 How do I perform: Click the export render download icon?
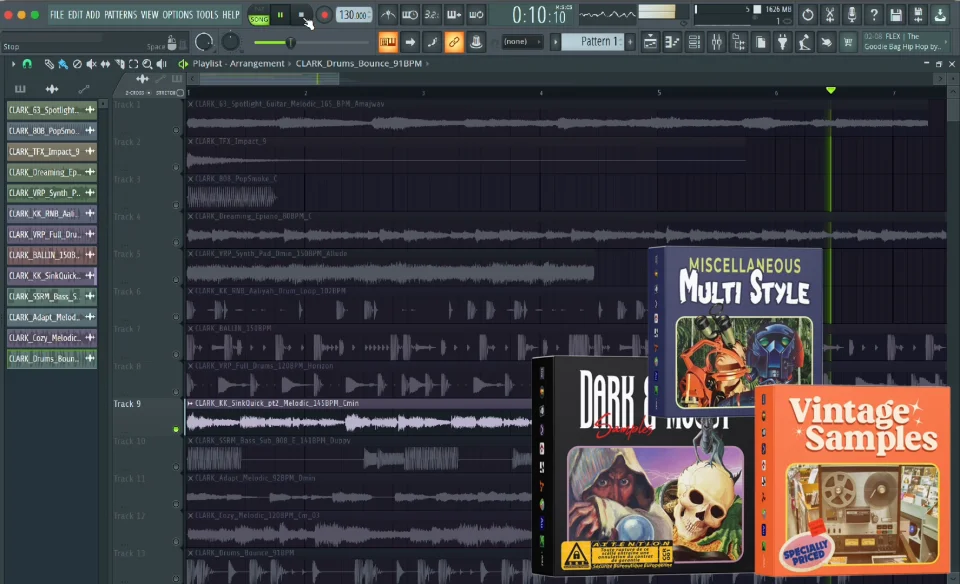pos(940,15)
